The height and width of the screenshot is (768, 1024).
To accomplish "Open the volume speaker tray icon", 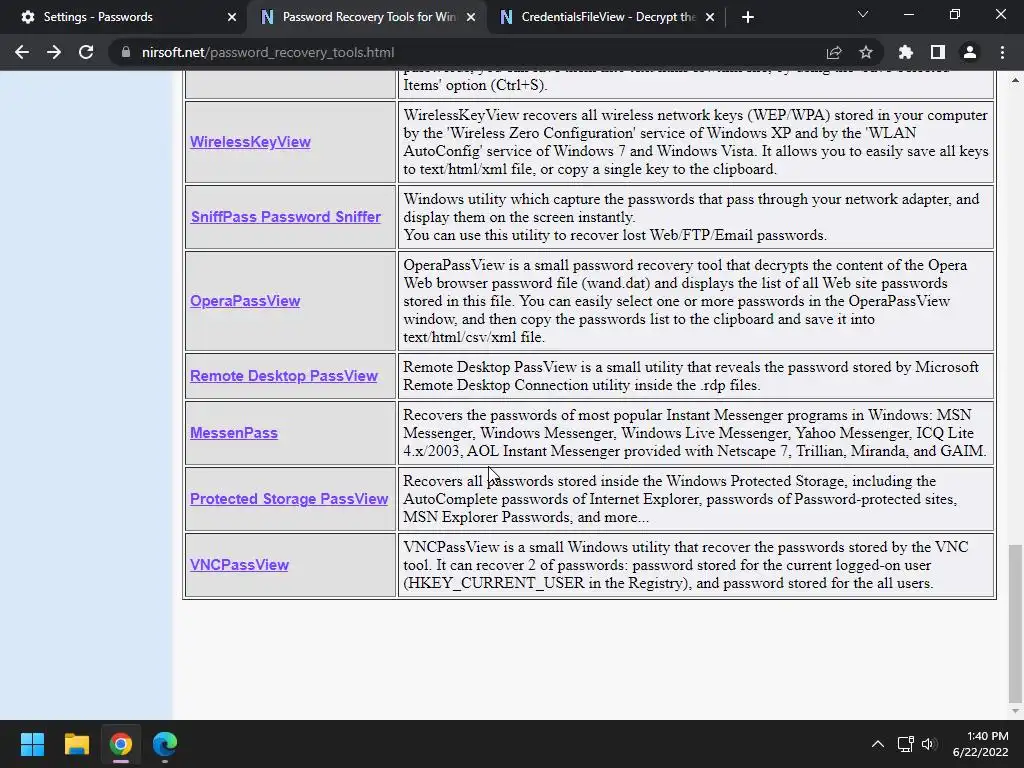I will [929, 744].
